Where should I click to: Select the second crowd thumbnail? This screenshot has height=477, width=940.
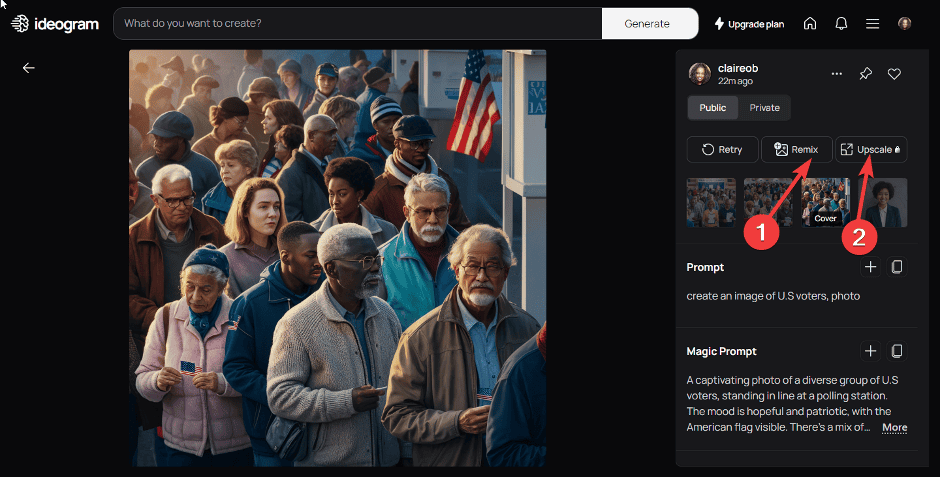pos(769,203)
